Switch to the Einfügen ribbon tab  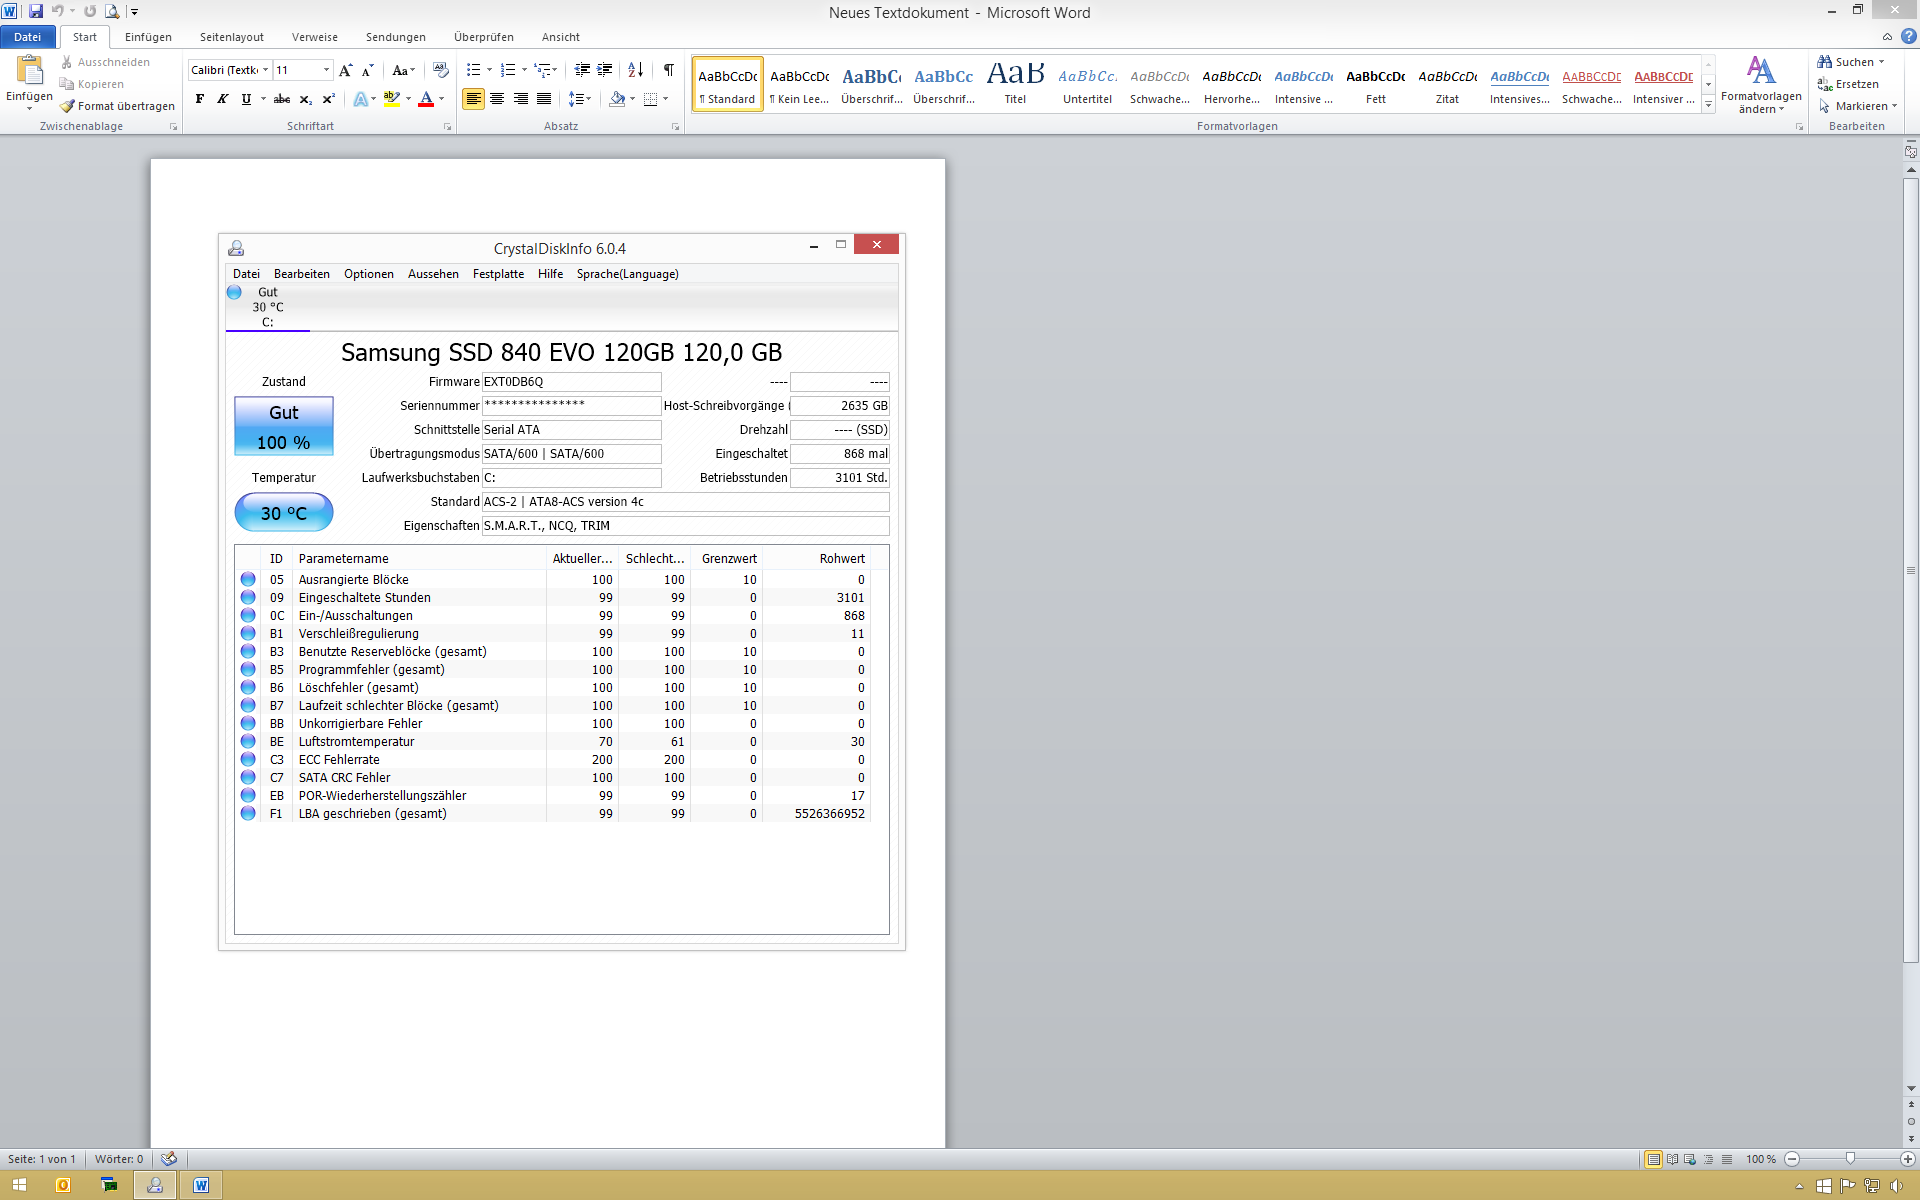click(148, 37)
